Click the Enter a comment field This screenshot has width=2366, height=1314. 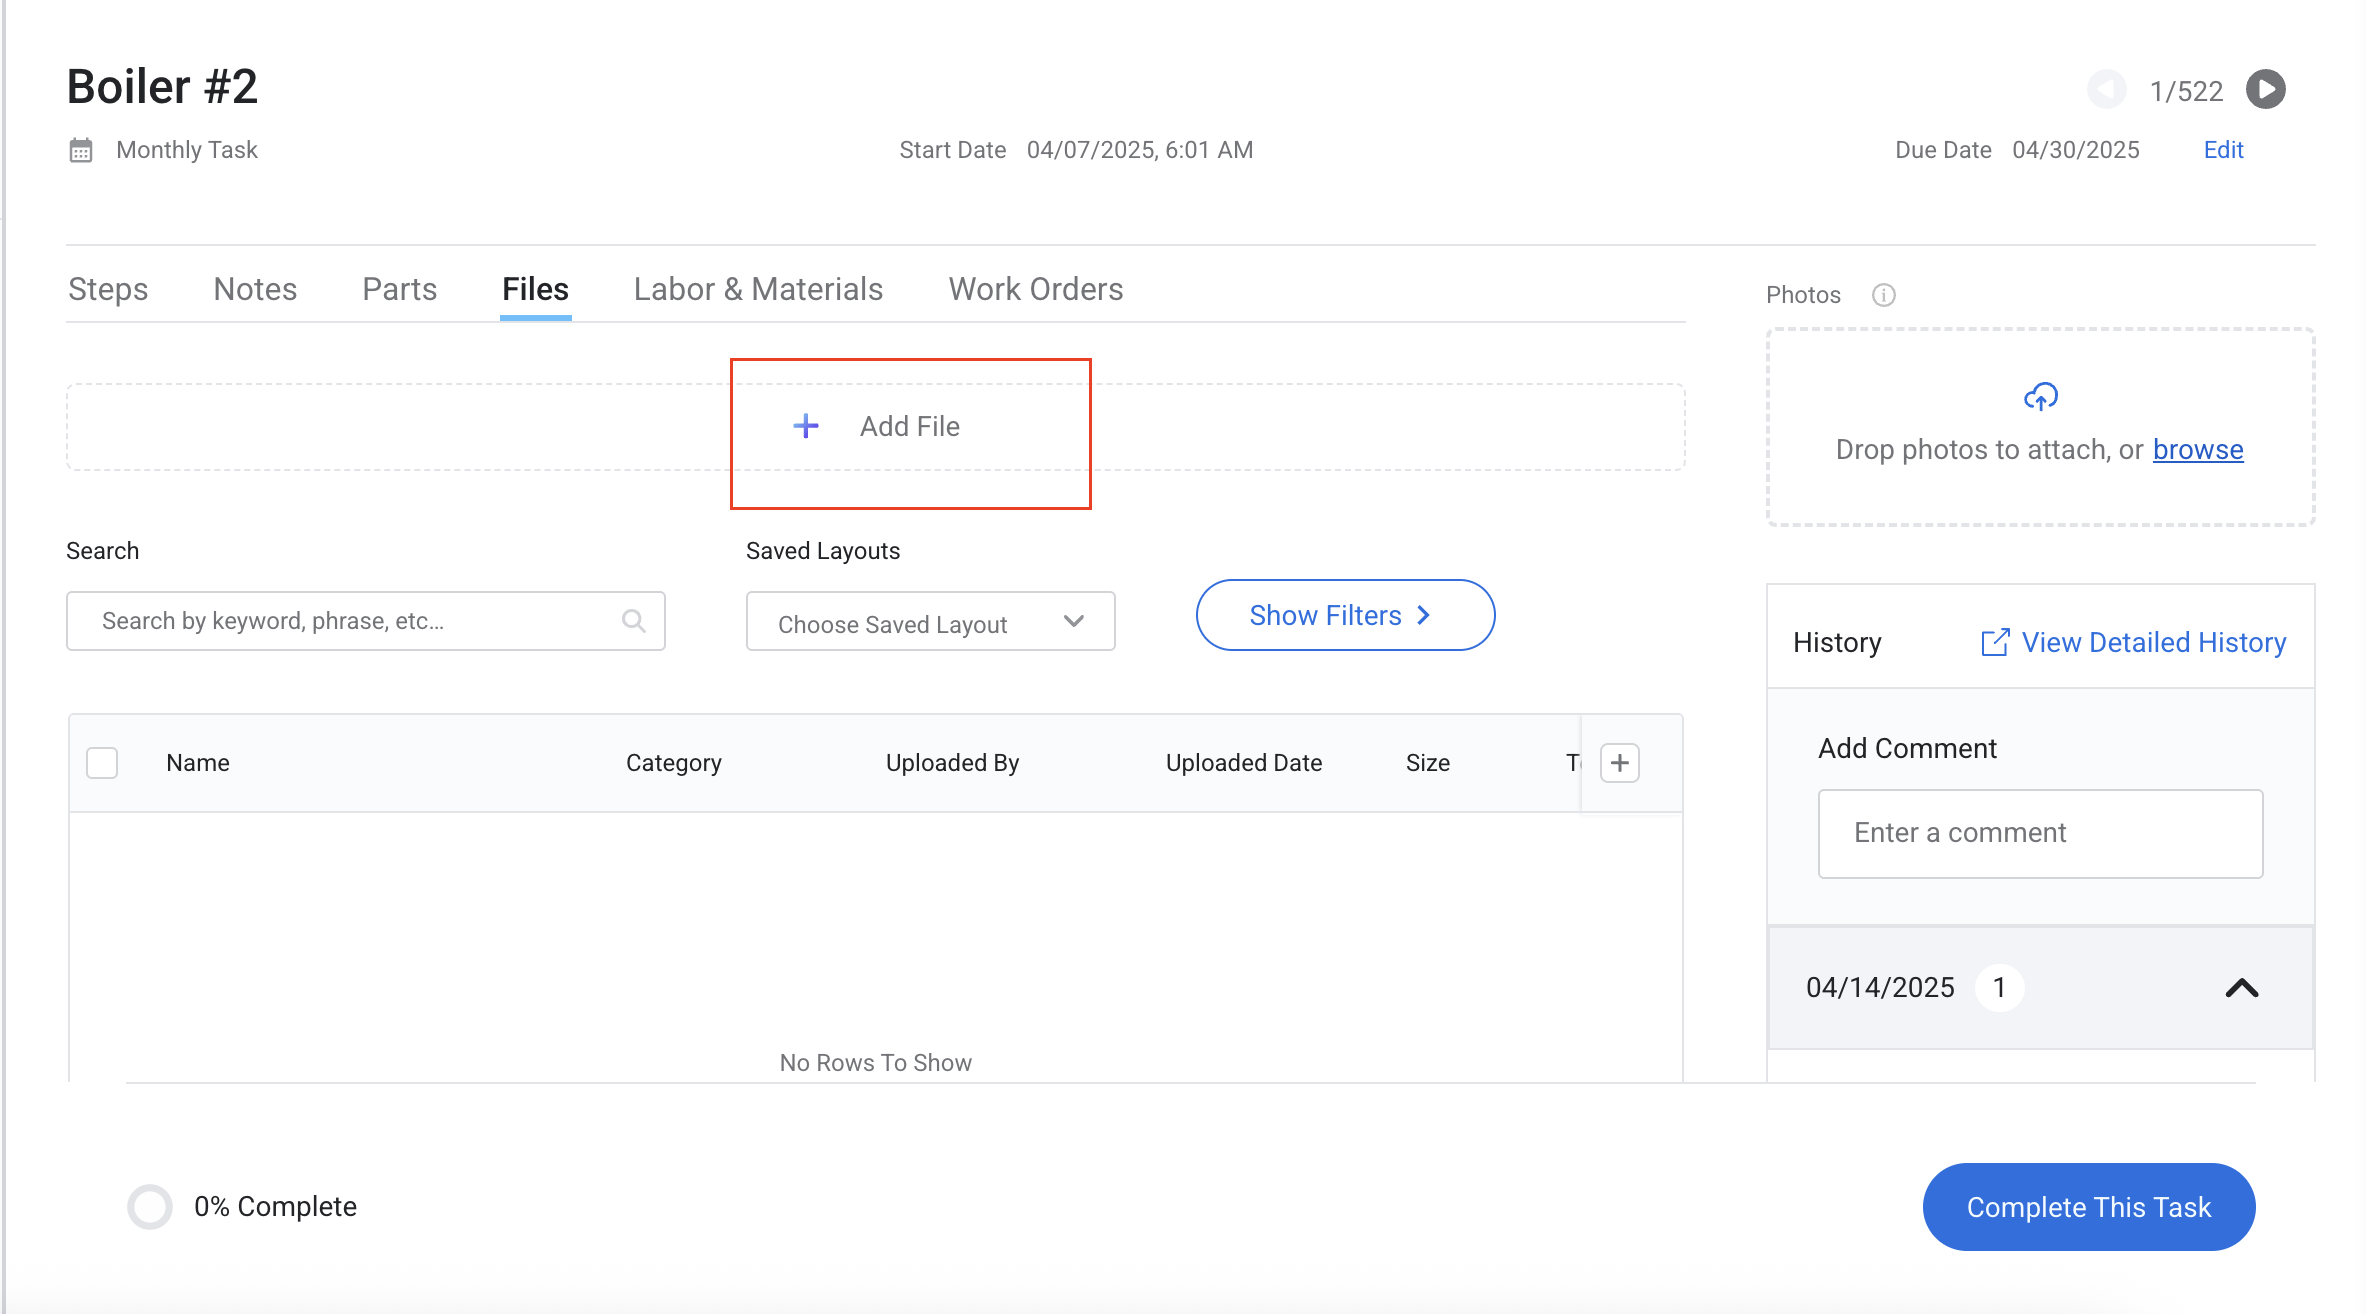point(2040,834)
